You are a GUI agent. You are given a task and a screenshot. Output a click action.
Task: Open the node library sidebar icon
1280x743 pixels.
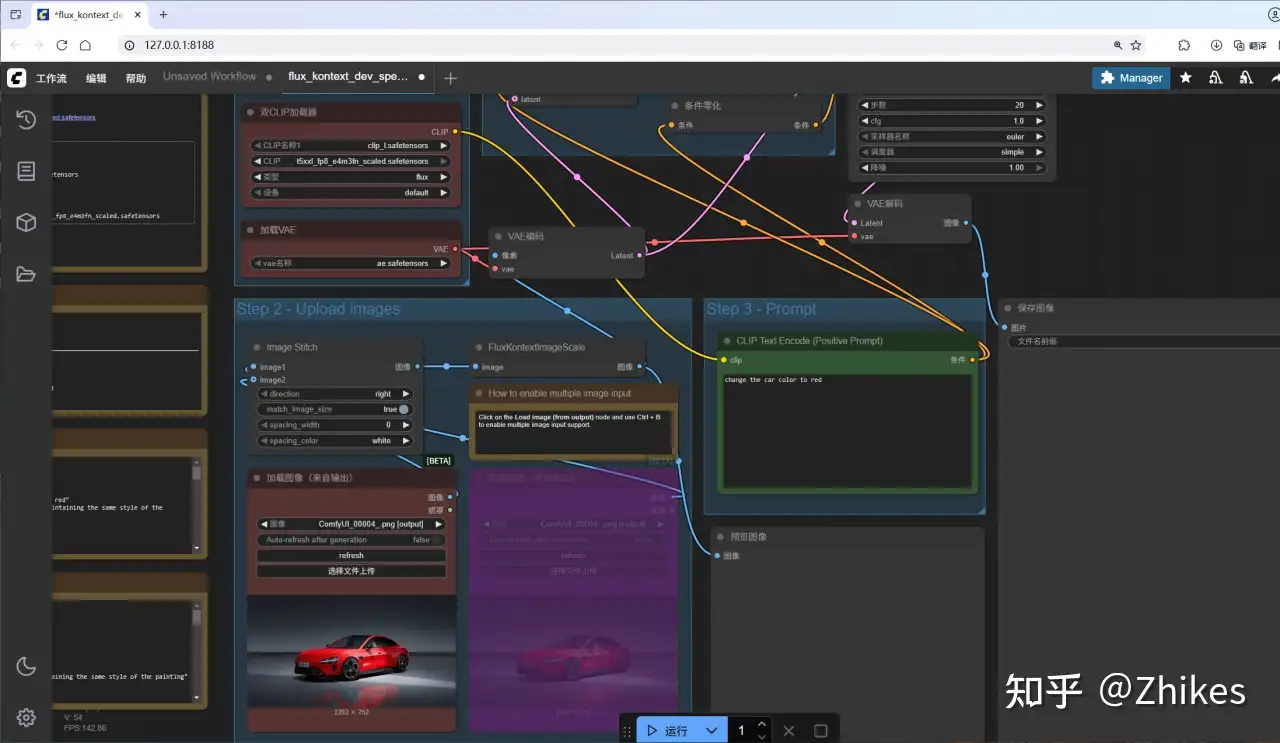tap(26, 172)
